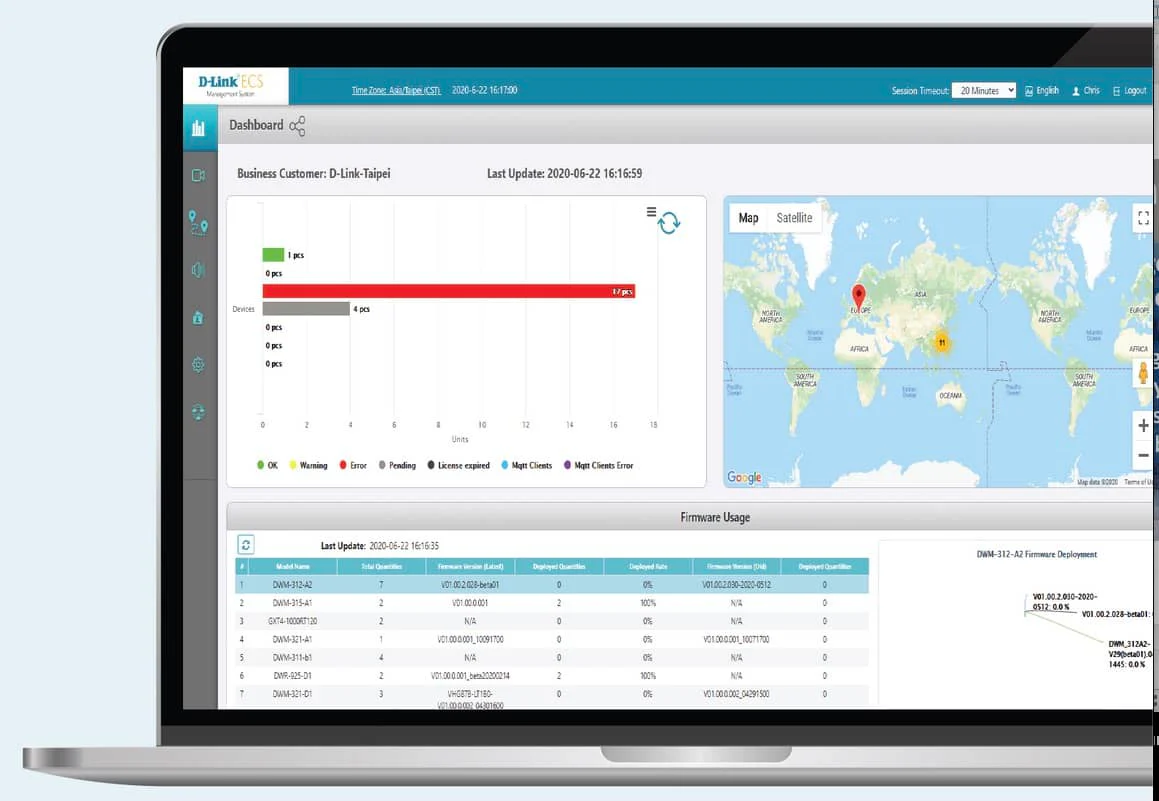
Task: Click the green 1 pcs OK bar
Action: click(273, 255)
